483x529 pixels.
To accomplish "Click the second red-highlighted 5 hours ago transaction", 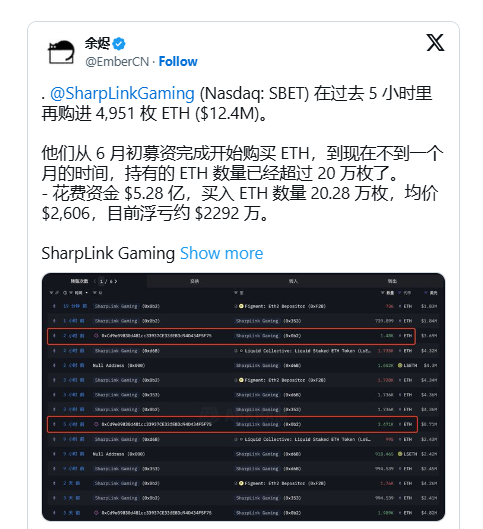I will click(232, 424).
